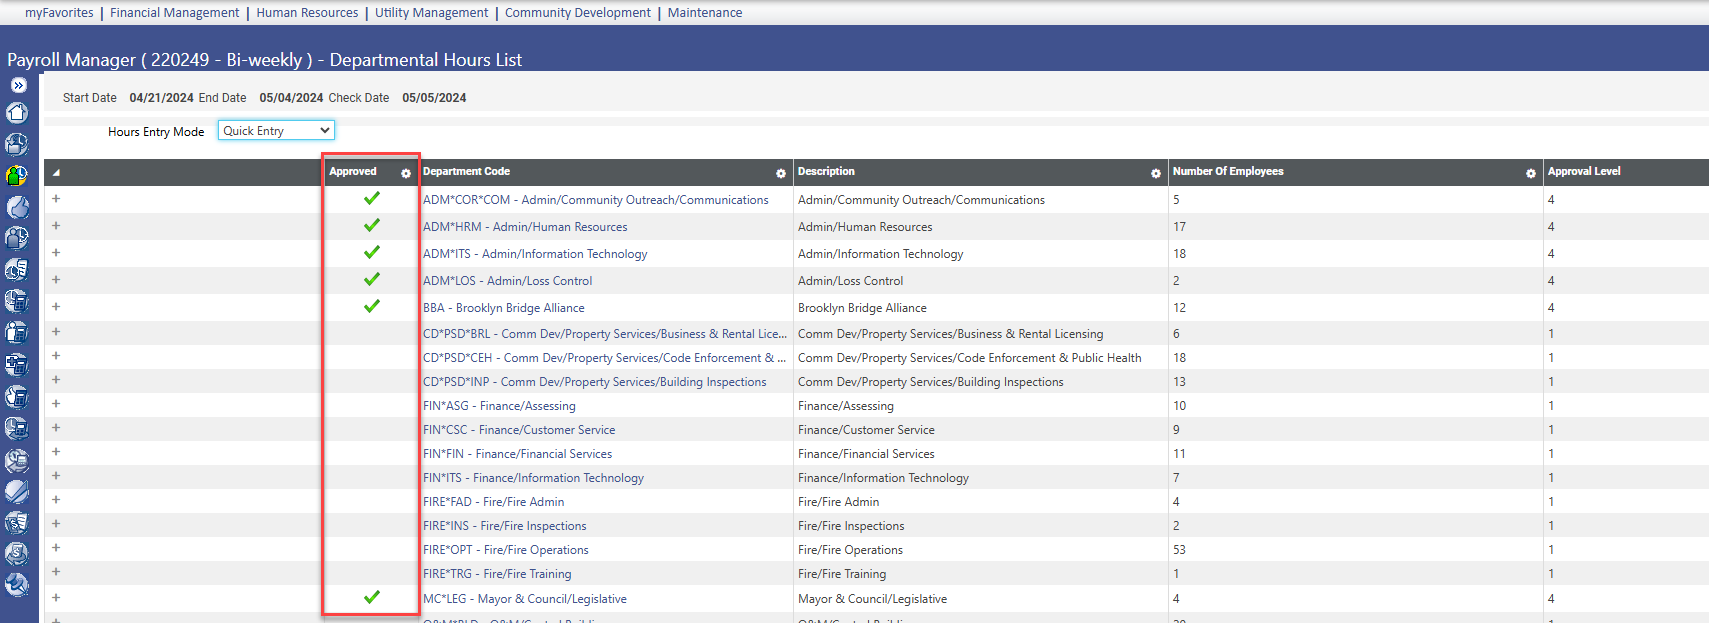The image size is (1709, 623).
Task: Open the myFavorites menu
Action: (59, 13)
